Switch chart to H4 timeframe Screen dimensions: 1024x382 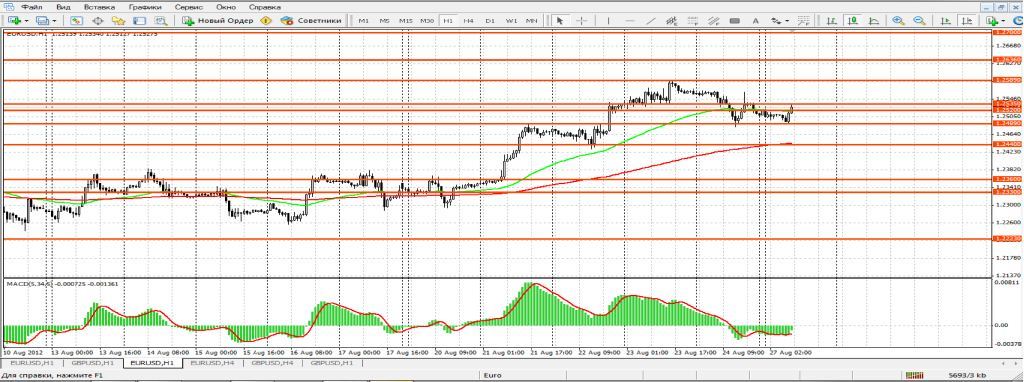(x=469, y=20)
